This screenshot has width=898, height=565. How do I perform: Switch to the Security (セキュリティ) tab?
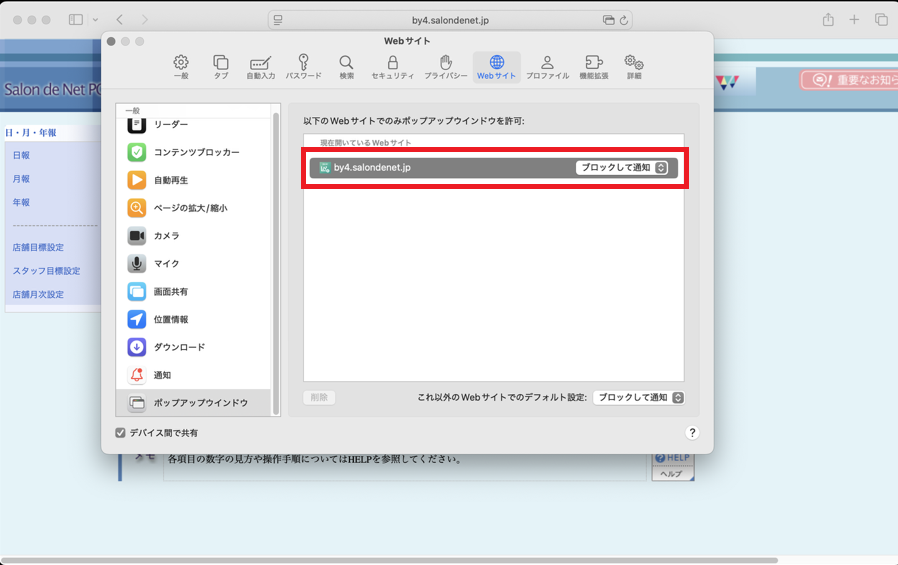(x=392, y=67)
